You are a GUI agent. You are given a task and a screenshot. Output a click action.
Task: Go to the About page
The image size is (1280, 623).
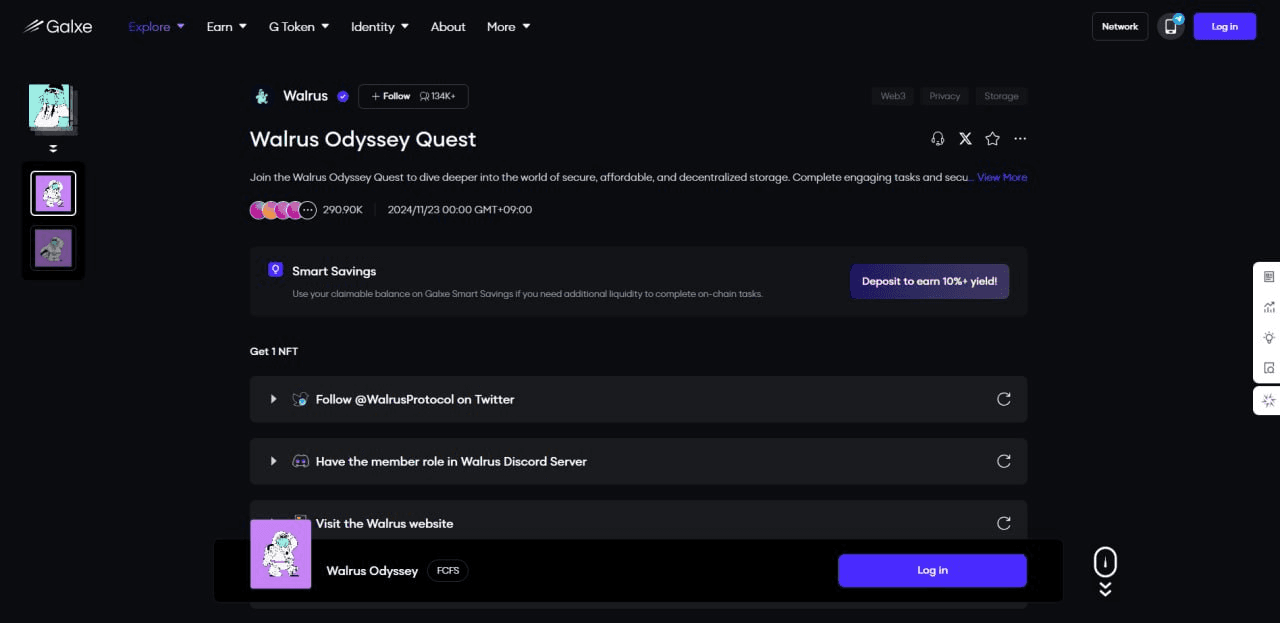(x=448, y=26)
